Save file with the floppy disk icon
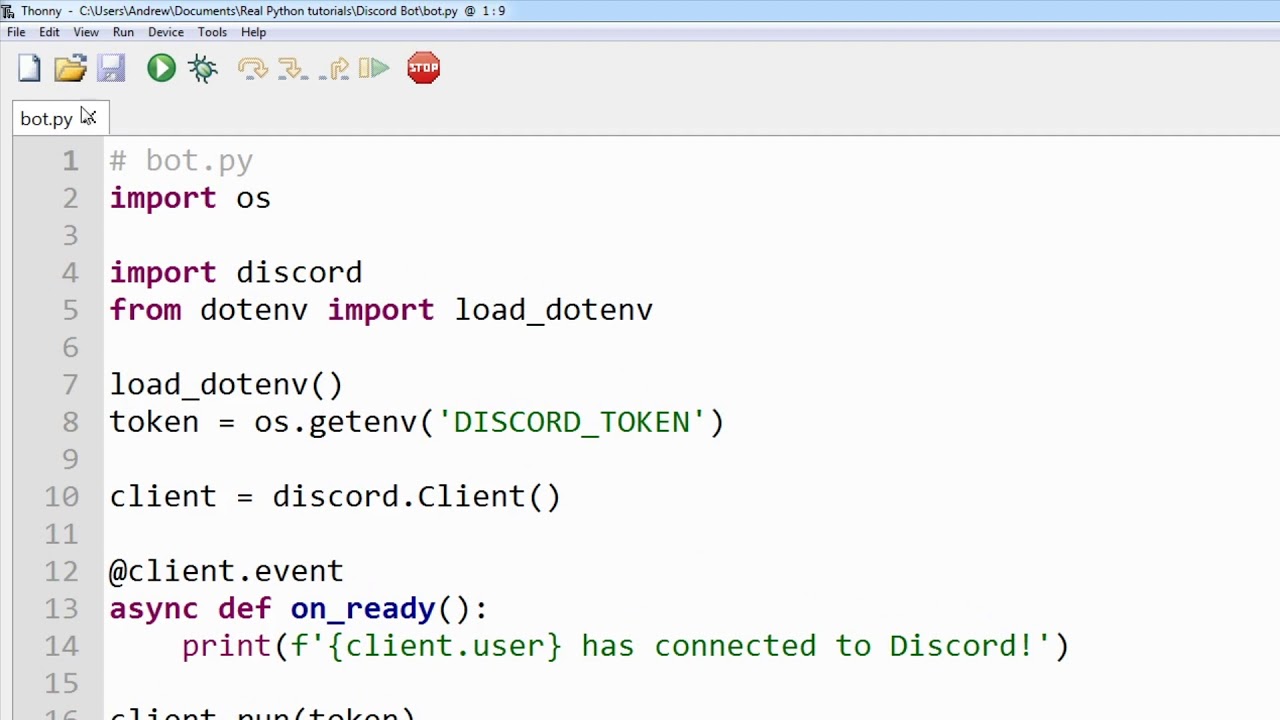 point(111,68)
